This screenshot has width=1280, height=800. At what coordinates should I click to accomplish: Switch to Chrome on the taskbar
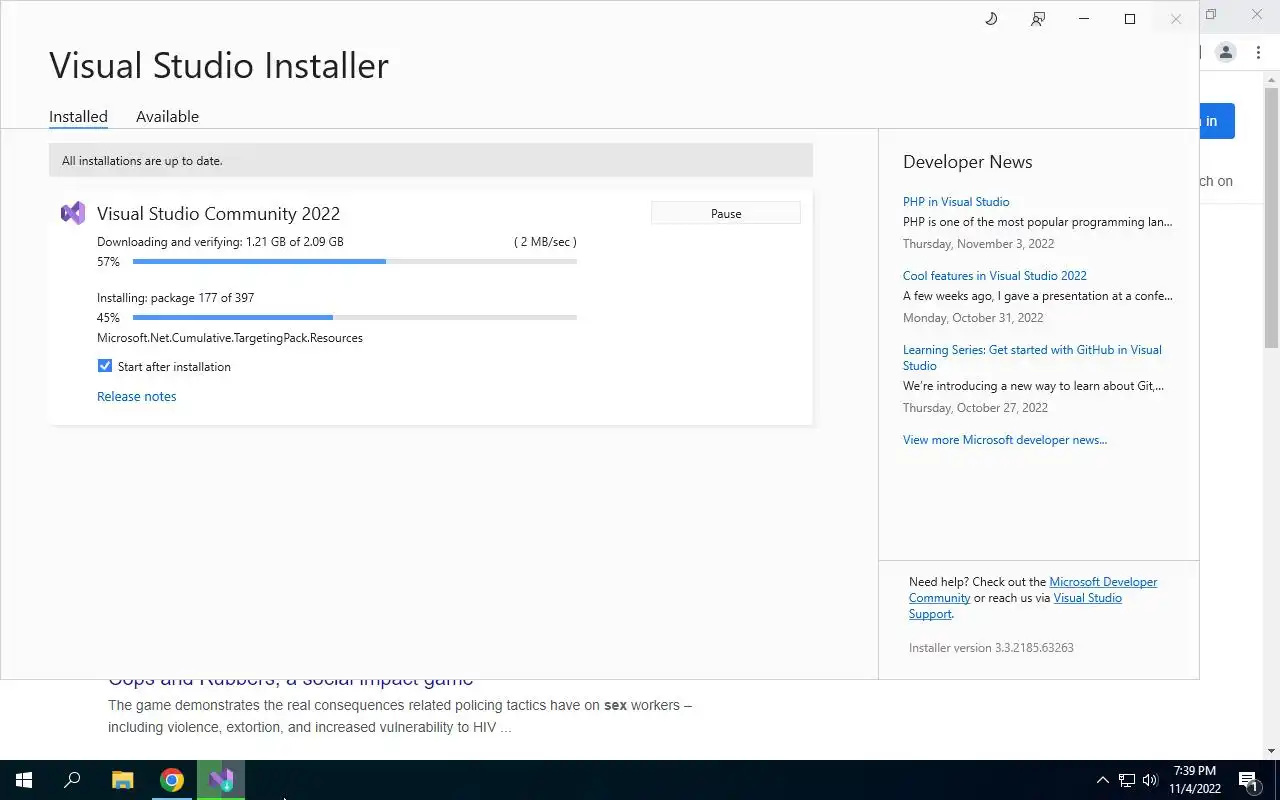(172, 780)
